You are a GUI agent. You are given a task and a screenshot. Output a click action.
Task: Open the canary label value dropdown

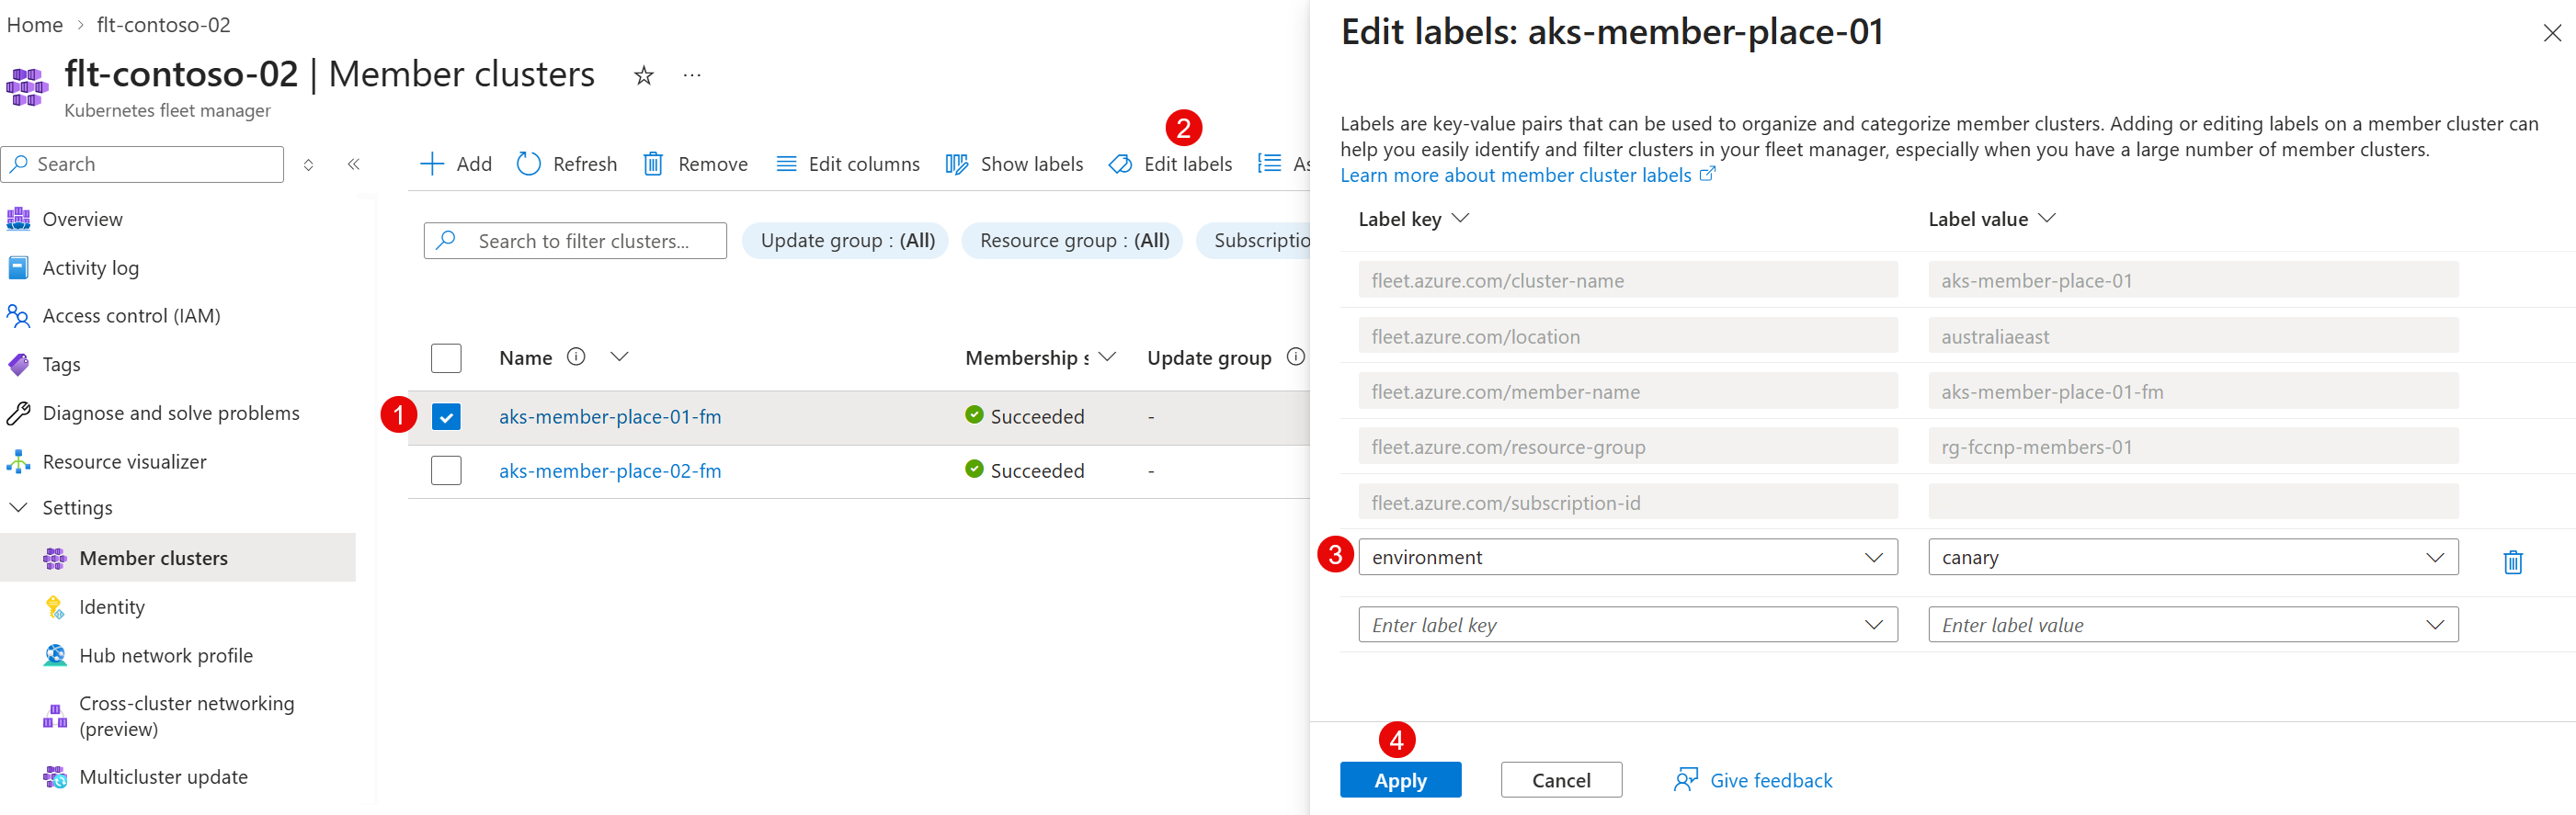click(x=2193, y=557)
